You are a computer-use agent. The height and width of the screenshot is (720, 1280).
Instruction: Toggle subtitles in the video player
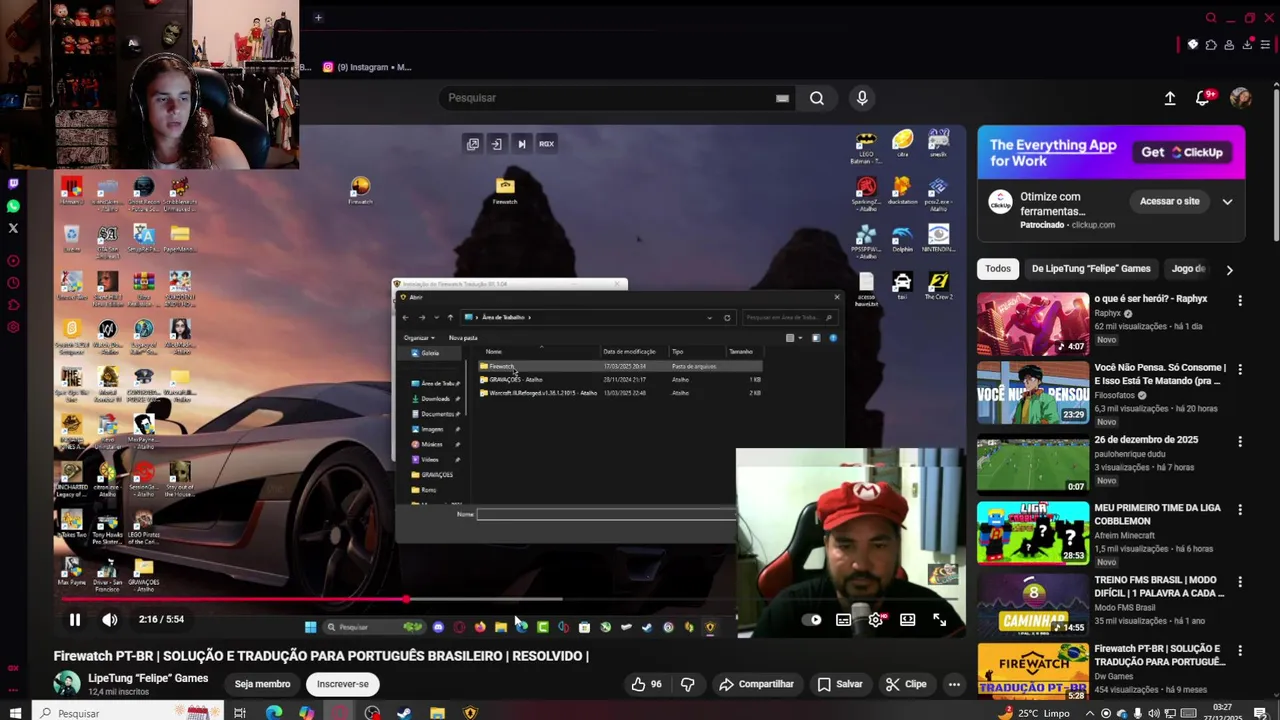coord(844,620)
